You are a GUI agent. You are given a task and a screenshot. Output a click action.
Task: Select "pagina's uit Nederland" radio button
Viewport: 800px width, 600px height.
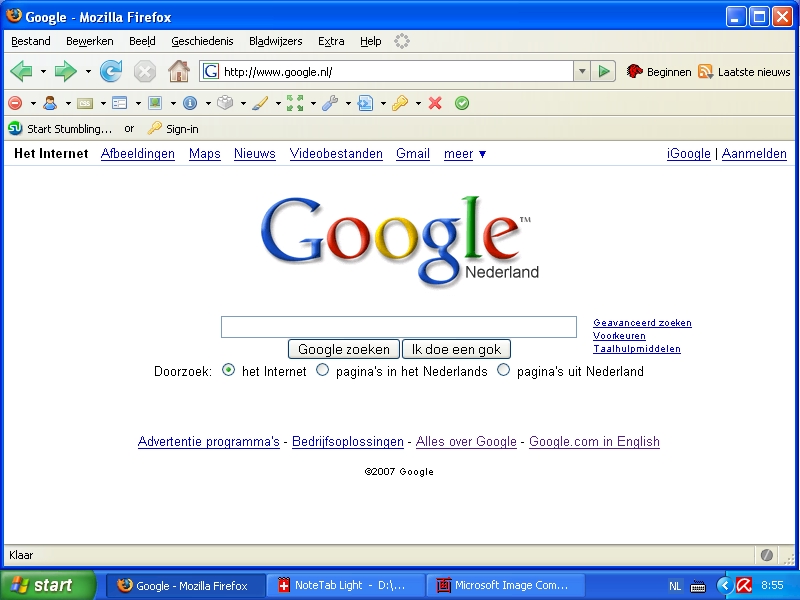click(x=504, y=370)
